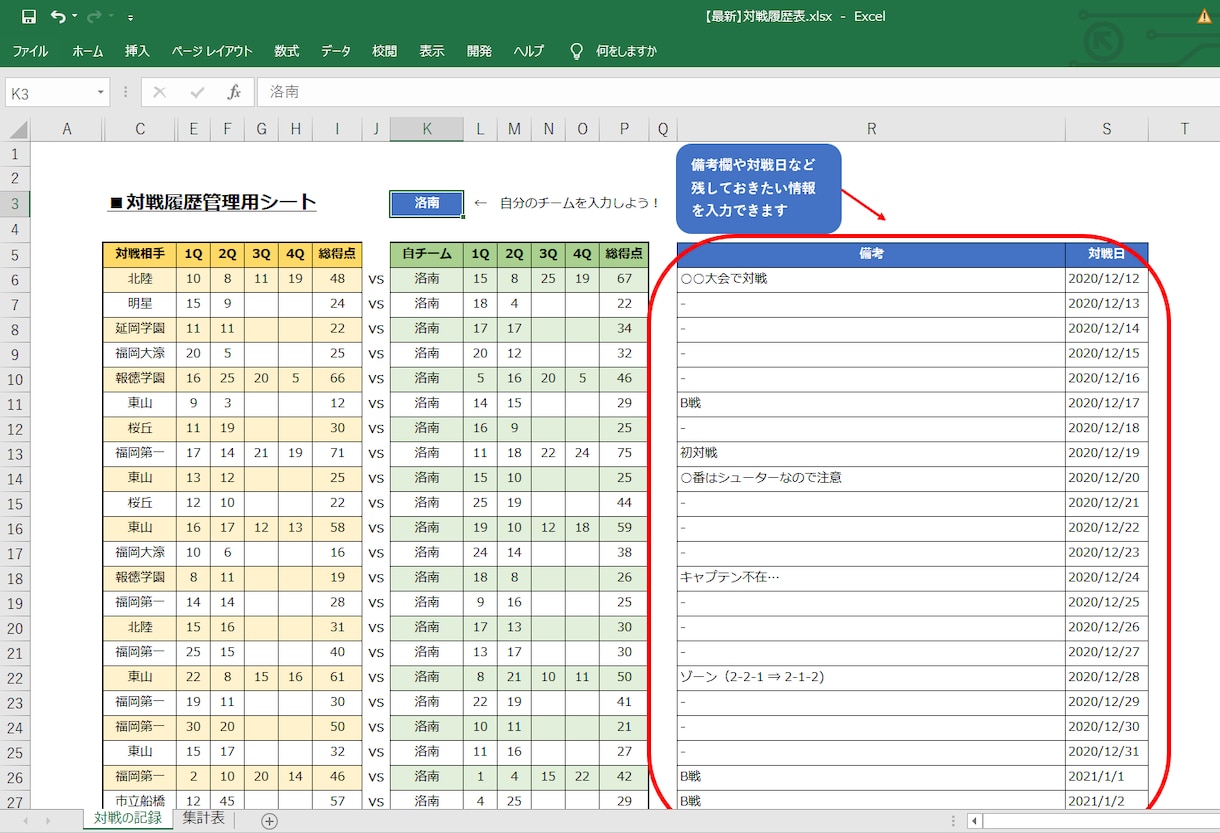Open Customize Quick Access Toolbar dropdown

point(131,17)
